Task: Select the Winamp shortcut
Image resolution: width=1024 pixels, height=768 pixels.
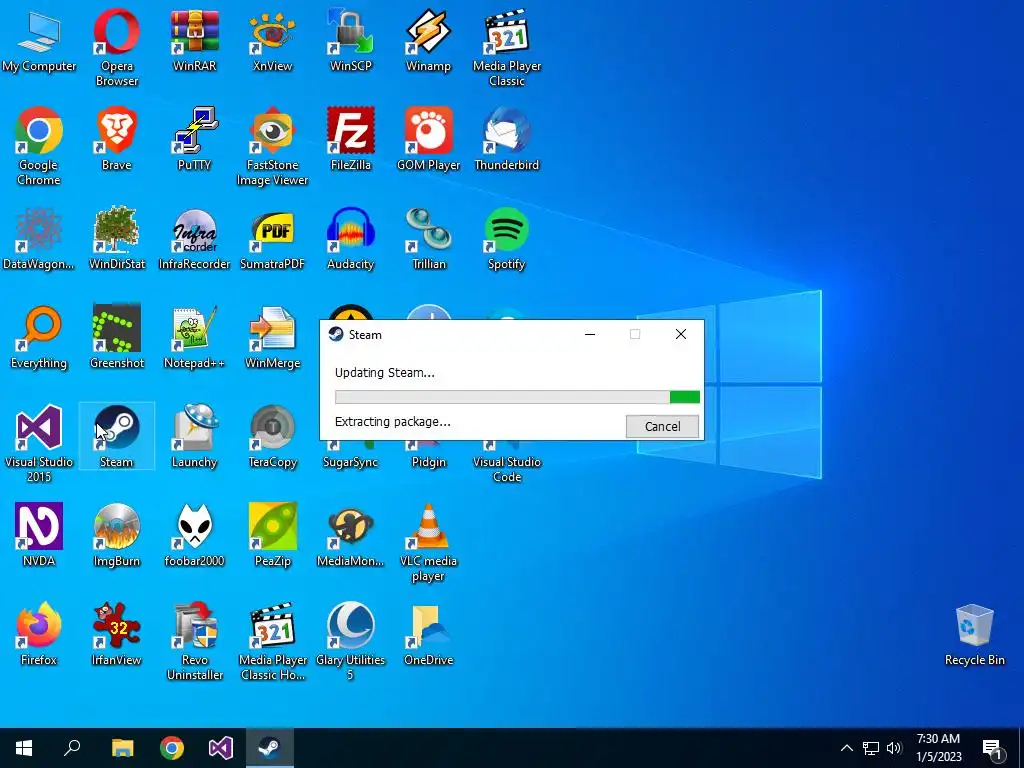Action: 428,40
